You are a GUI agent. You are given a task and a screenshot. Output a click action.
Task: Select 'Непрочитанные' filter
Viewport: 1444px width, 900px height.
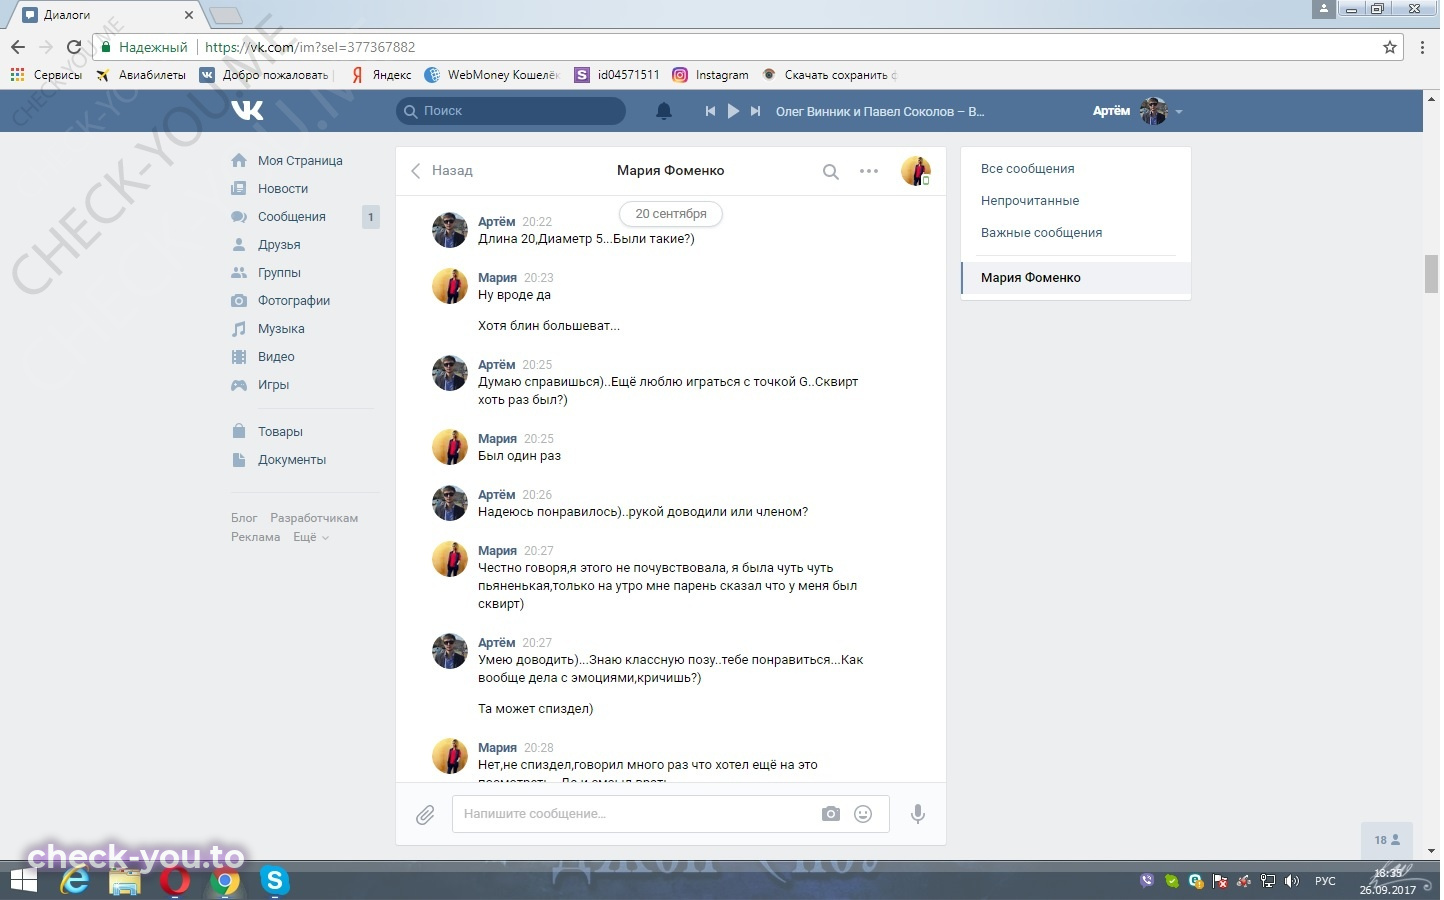[x=1030, y=201]
